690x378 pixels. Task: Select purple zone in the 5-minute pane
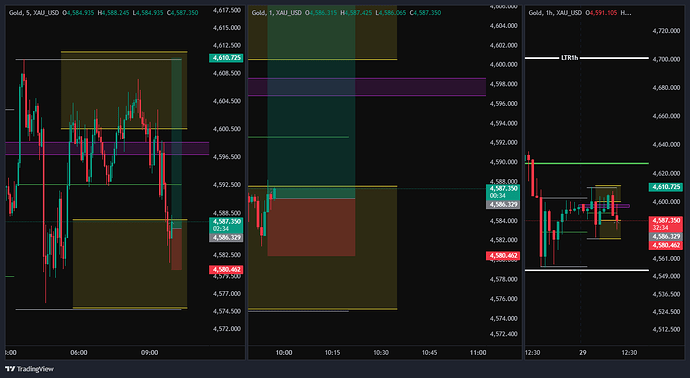point(107,148)
